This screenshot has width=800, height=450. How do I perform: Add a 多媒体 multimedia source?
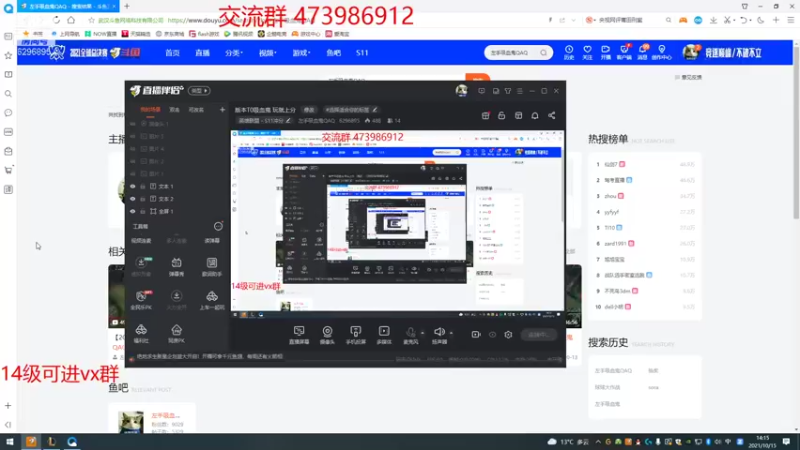[x=384, y=335]
